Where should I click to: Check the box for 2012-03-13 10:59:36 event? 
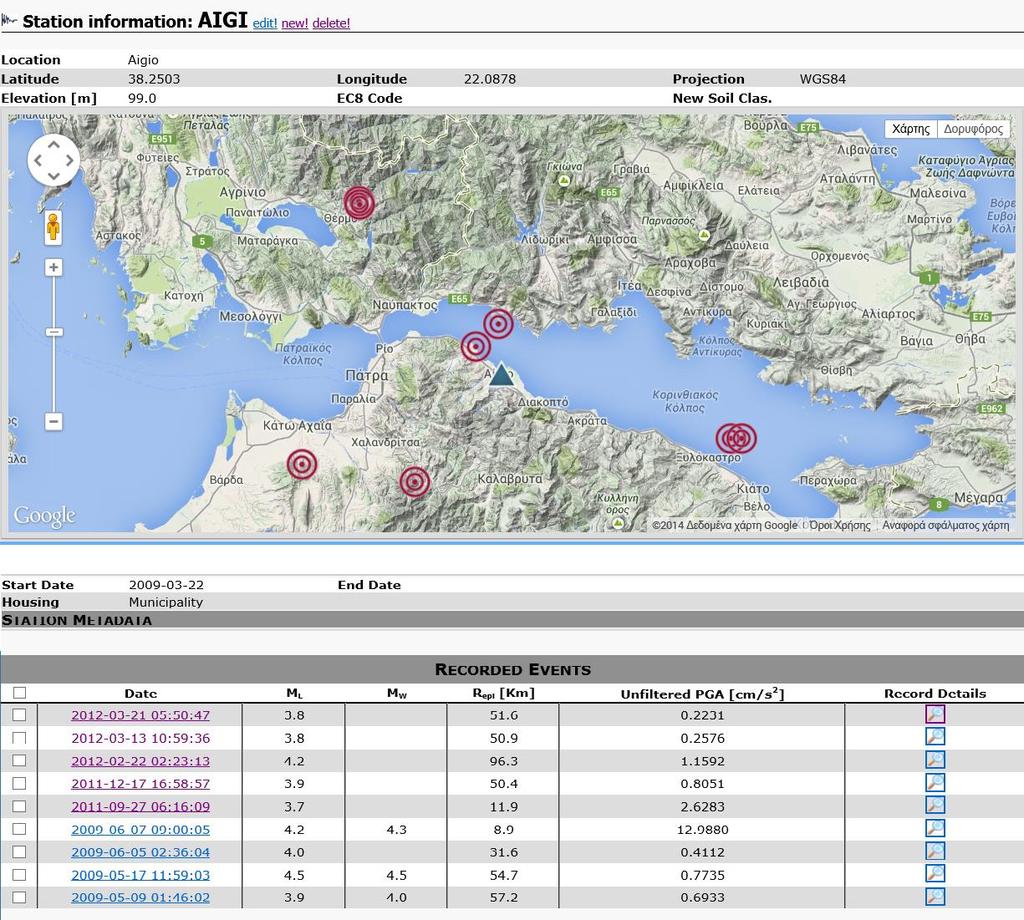pyautogui.click(x=20, y=738)
